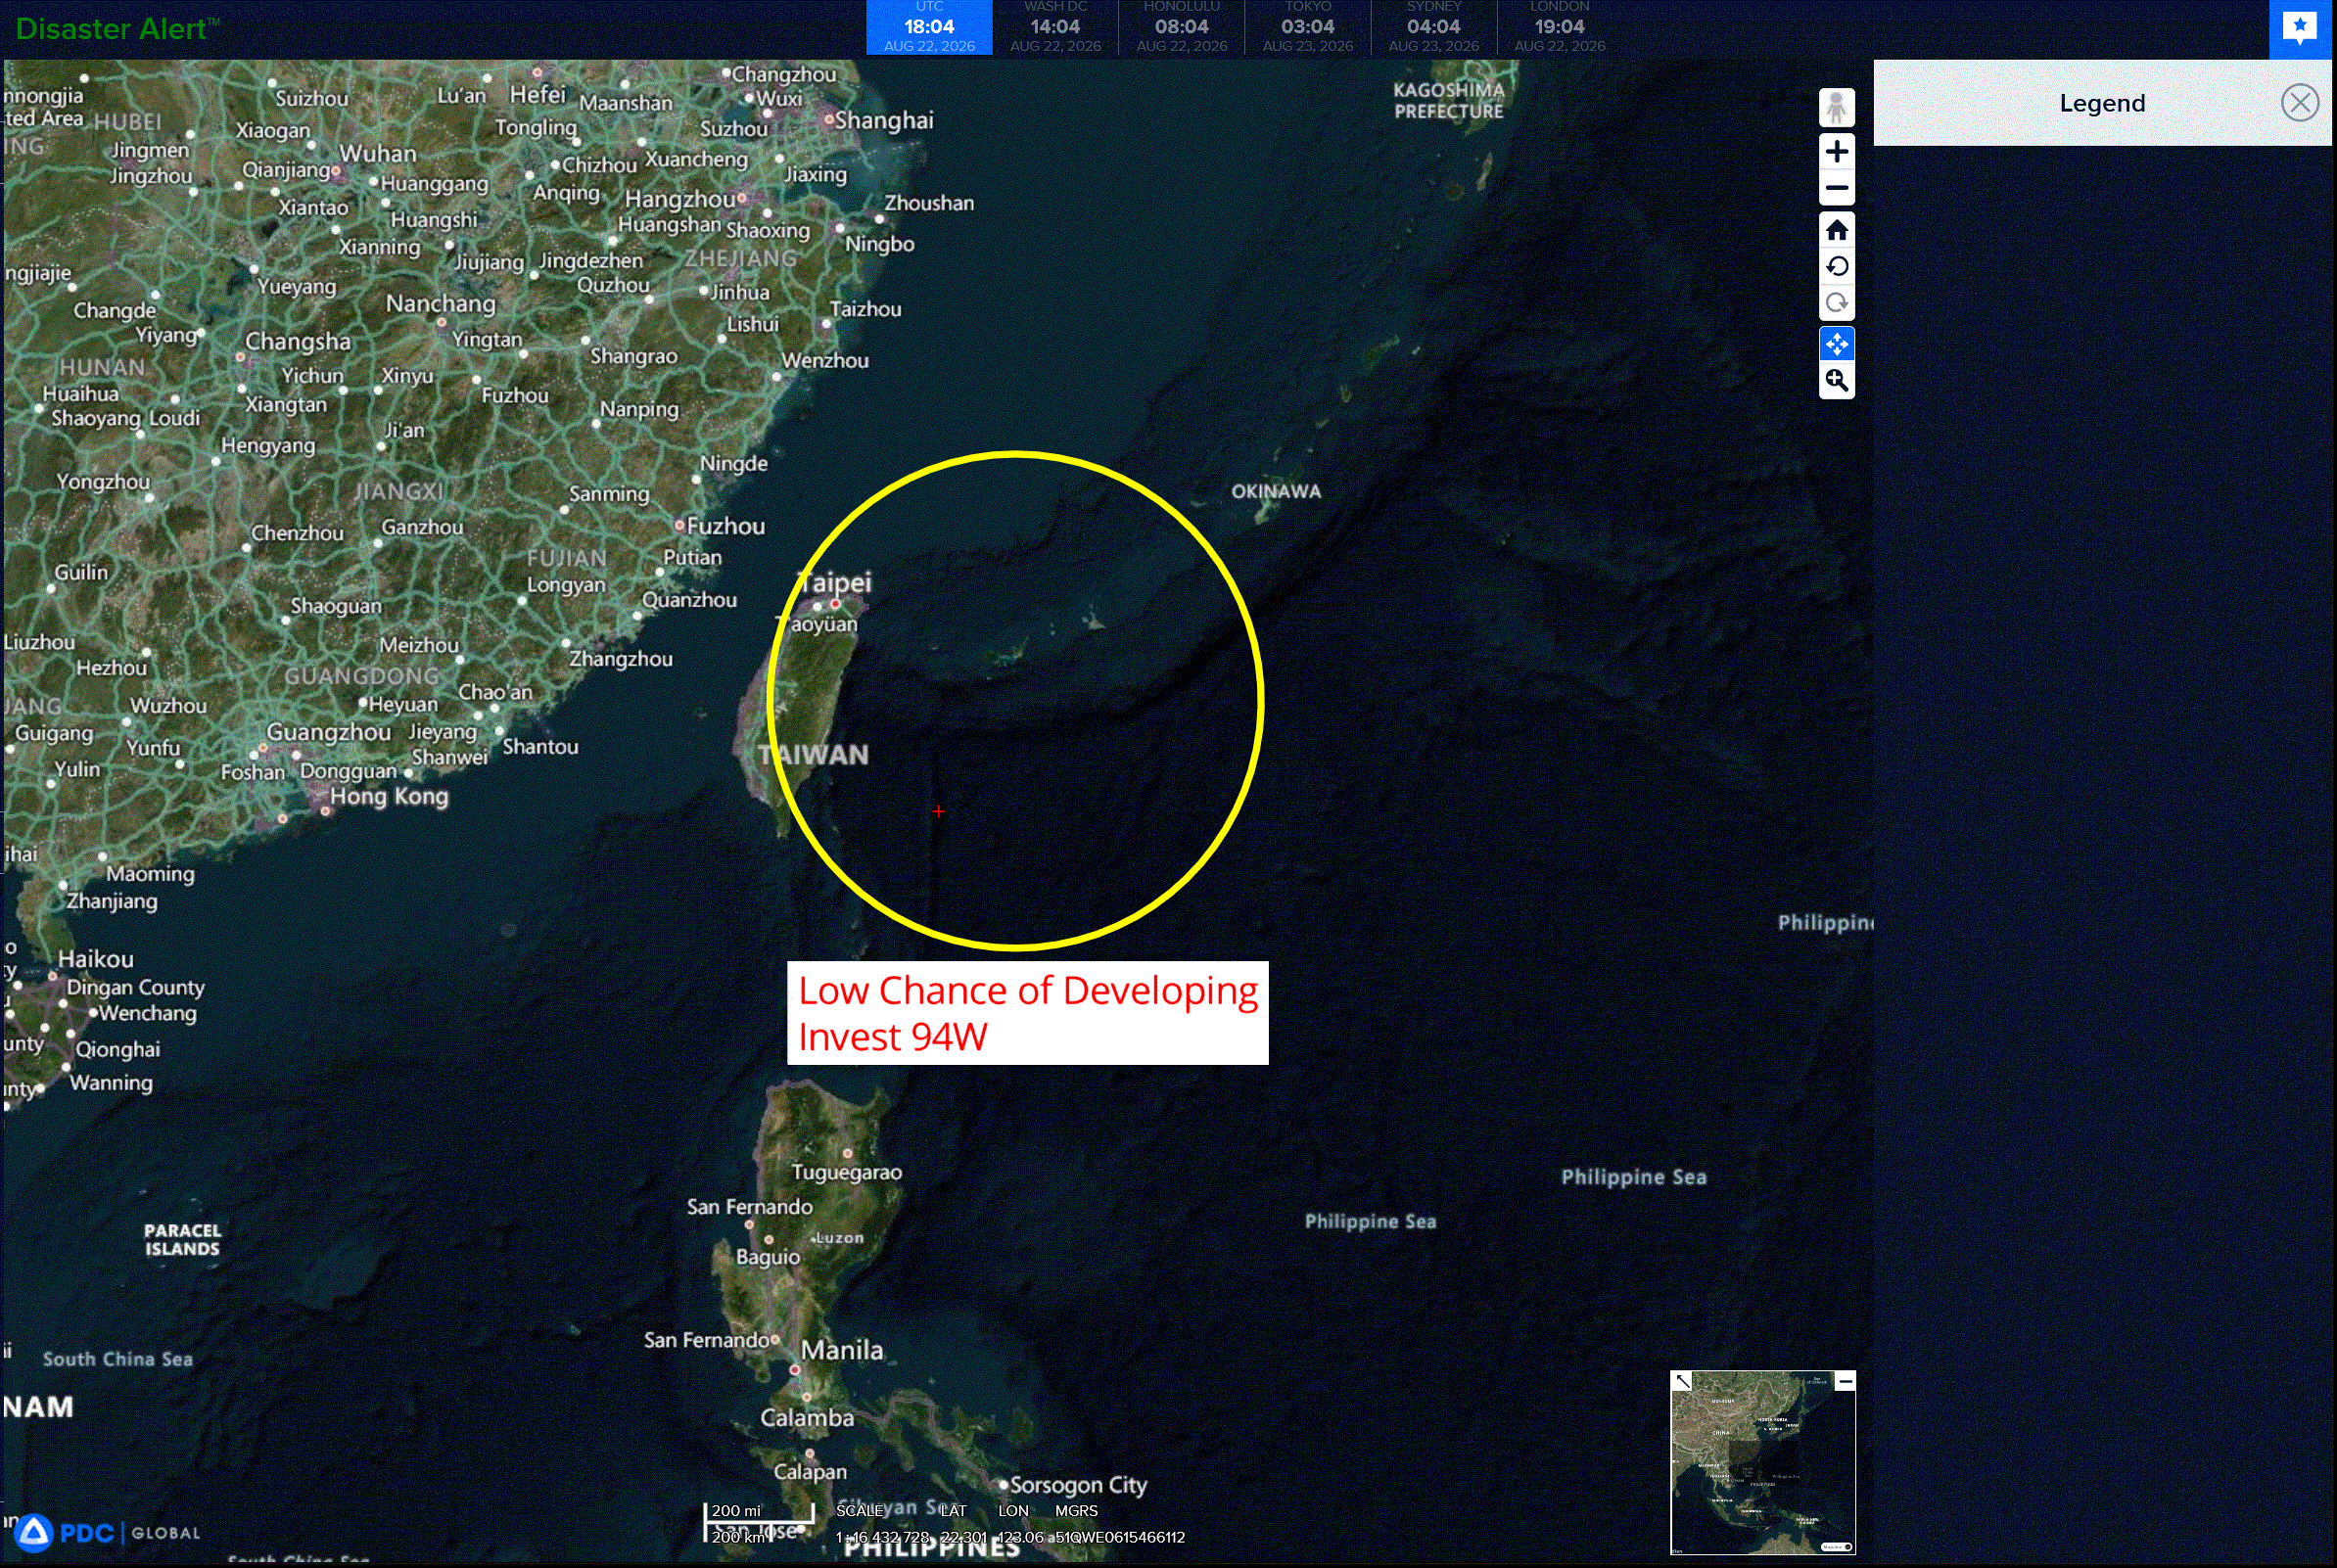This screenshot has width=2337, height=1568.
Task: Click the Changsha city label
Action: (x=298, y=341)
